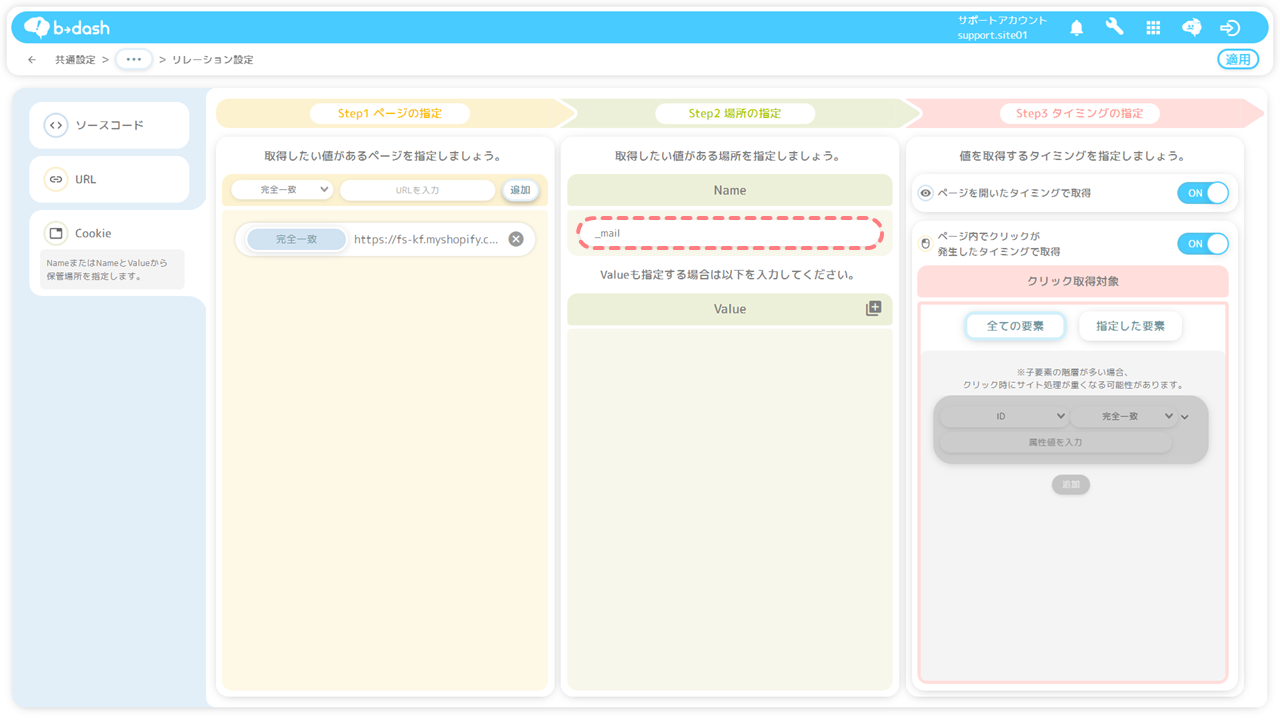This screenshot has height=720, width=1280.
Task: Expand chevron right of 完全一致 in Step3
Action: coord(1185,417)
